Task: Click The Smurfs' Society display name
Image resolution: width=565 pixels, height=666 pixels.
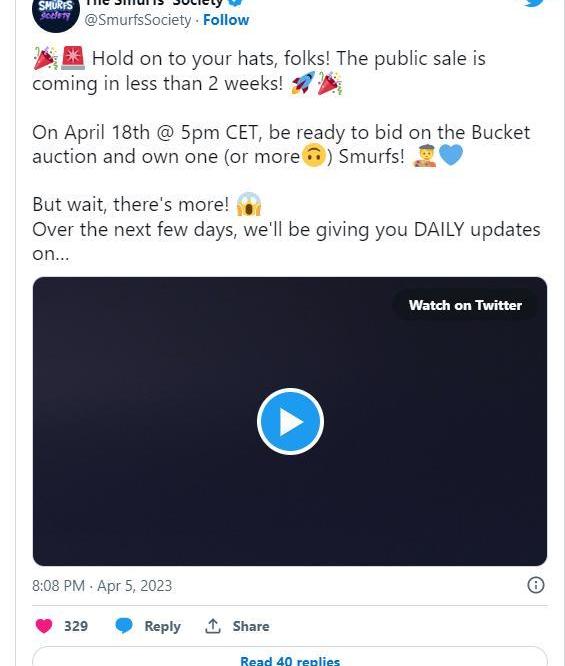Action: click(154, 3)
